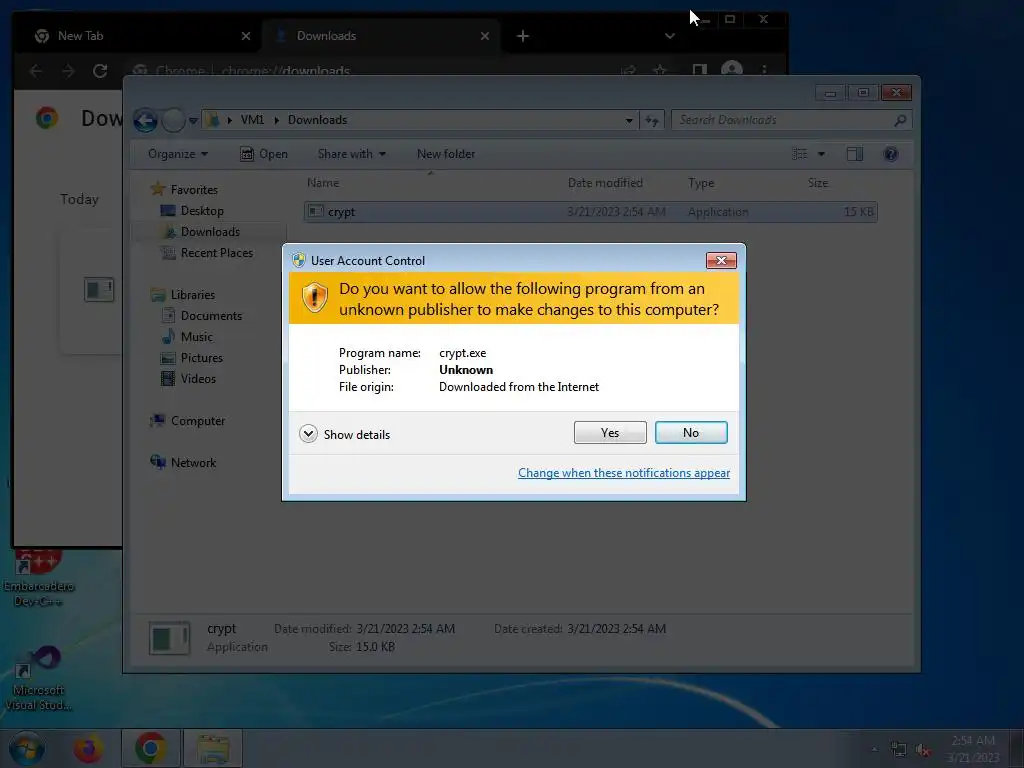Click the network tray icon
The height and width of the screenshot is (768, 1024).
899,750
